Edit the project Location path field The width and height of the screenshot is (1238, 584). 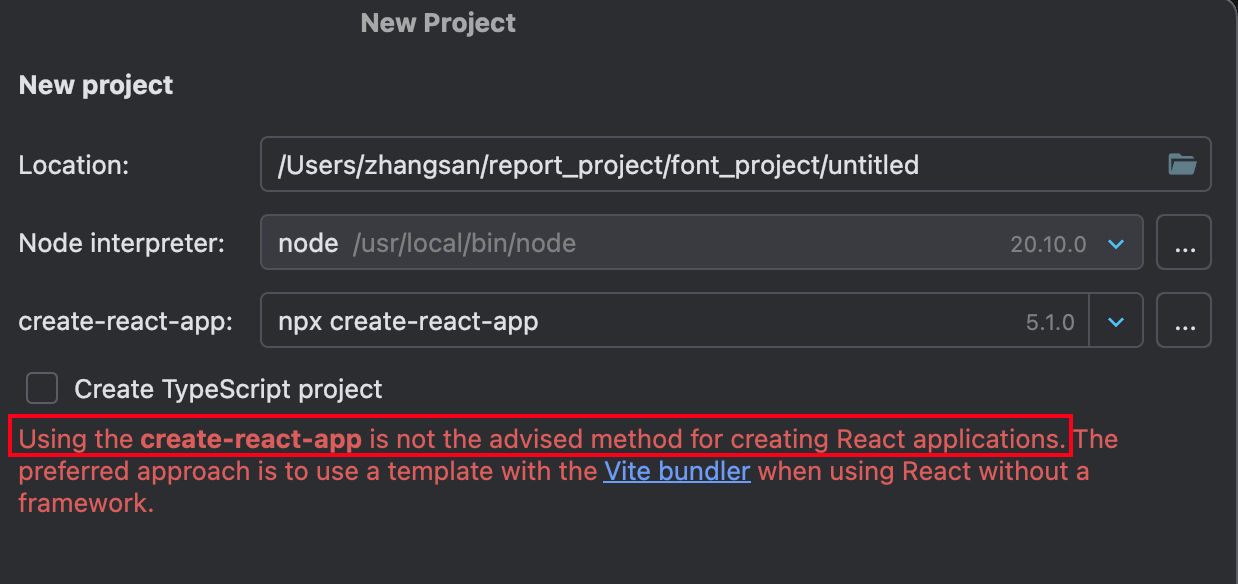736,164
